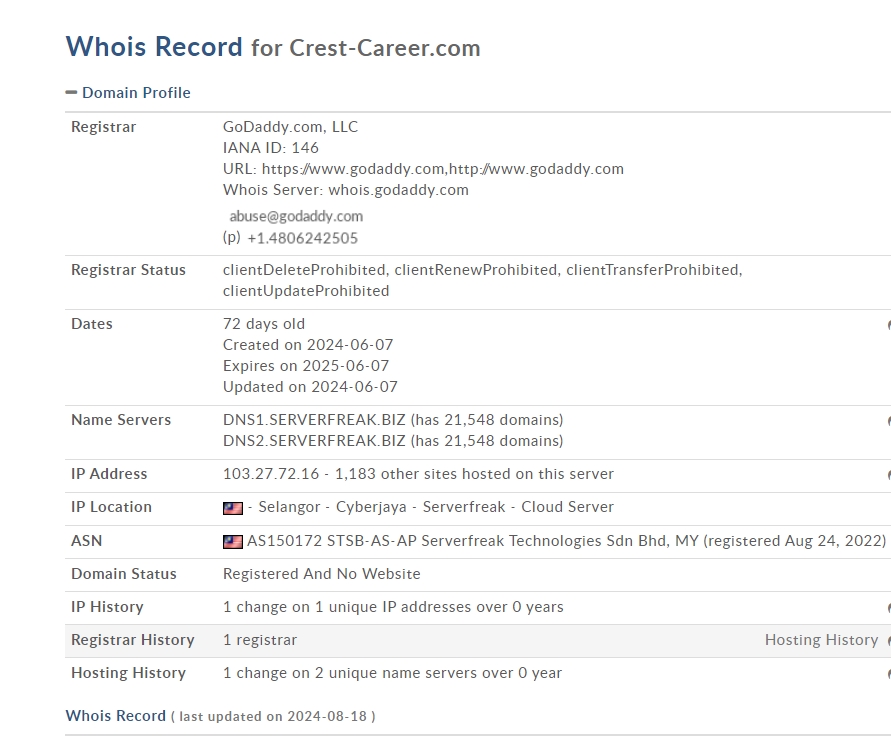Viewport: 891px width, 736px height.
Task: Select the Updated on 2024-06-07 line
Action: (310, 387)
